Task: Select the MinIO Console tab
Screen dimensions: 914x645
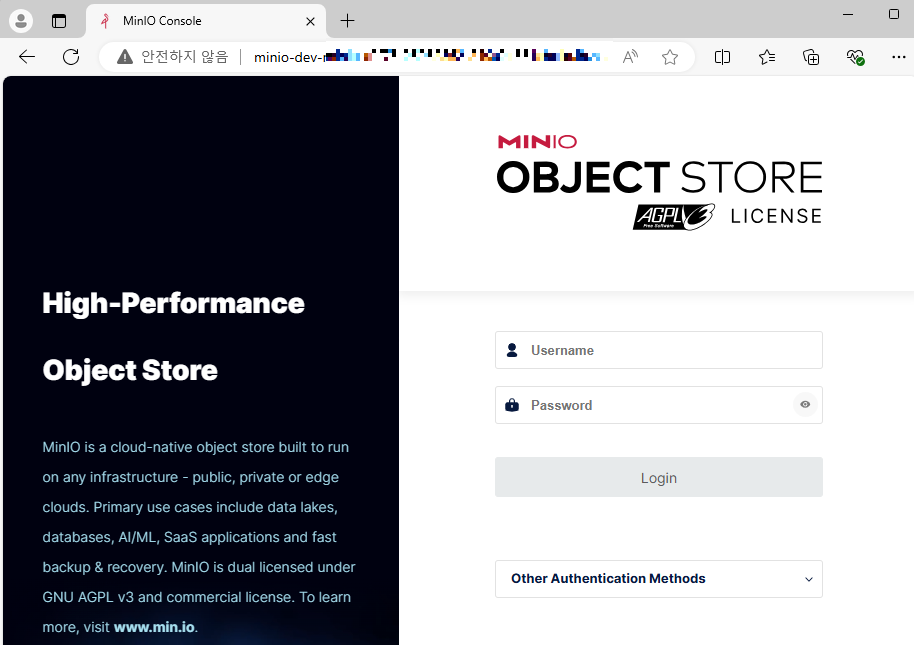Action: tap(206, 21)
